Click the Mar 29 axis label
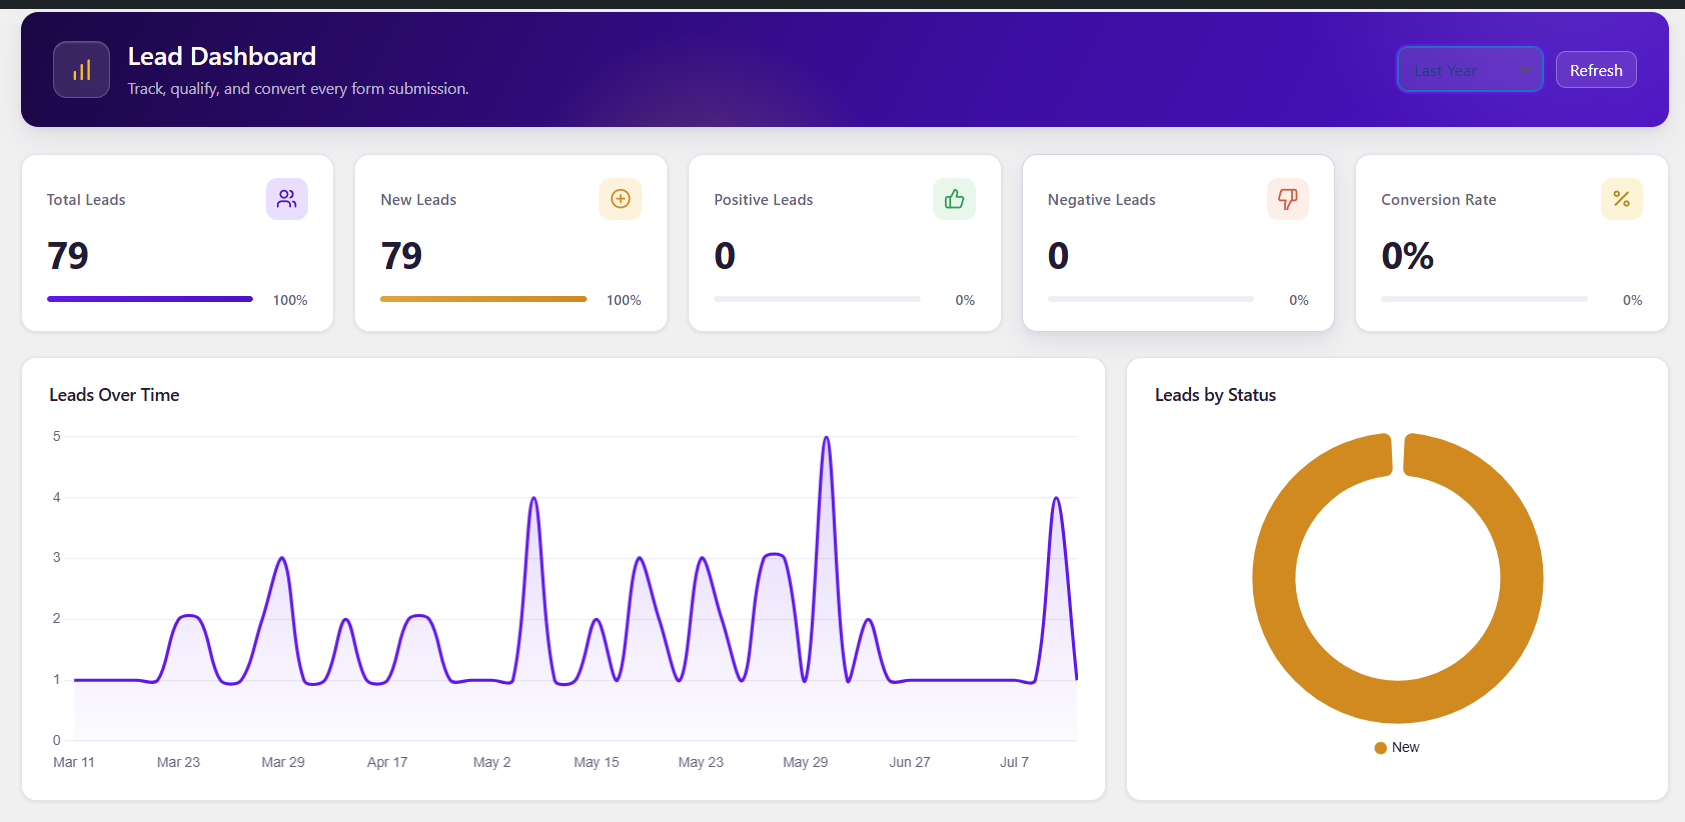1685x822 pixels. [283, 762]
